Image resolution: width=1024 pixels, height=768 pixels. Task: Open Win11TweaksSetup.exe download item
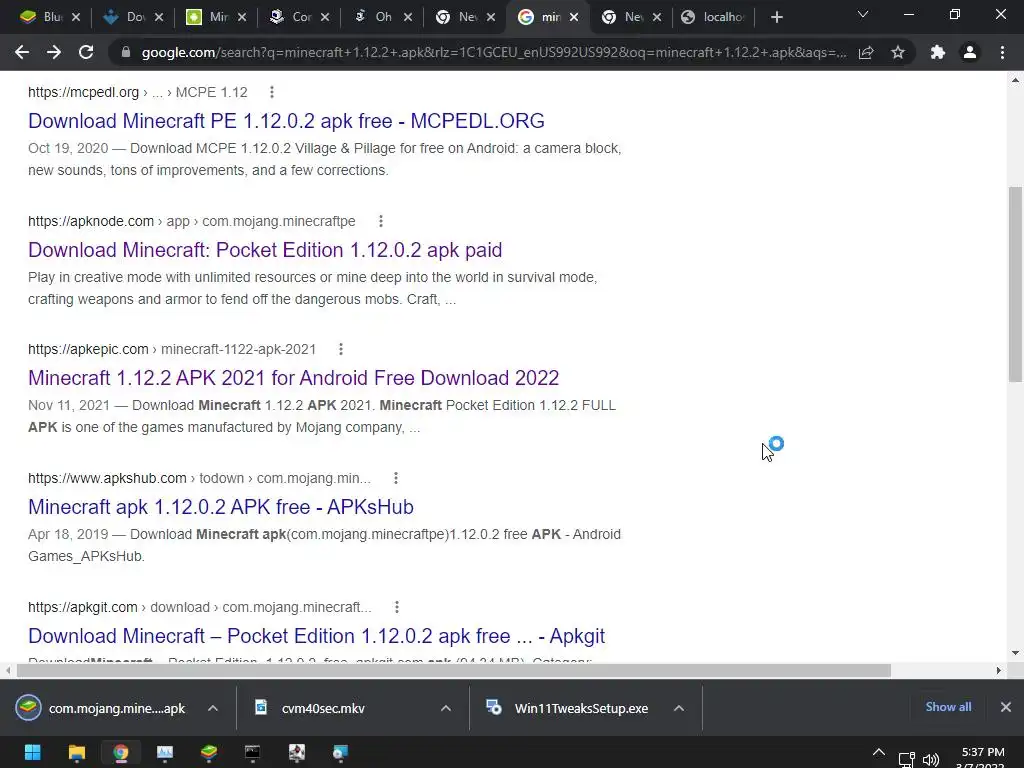click(x=568, y=708)
